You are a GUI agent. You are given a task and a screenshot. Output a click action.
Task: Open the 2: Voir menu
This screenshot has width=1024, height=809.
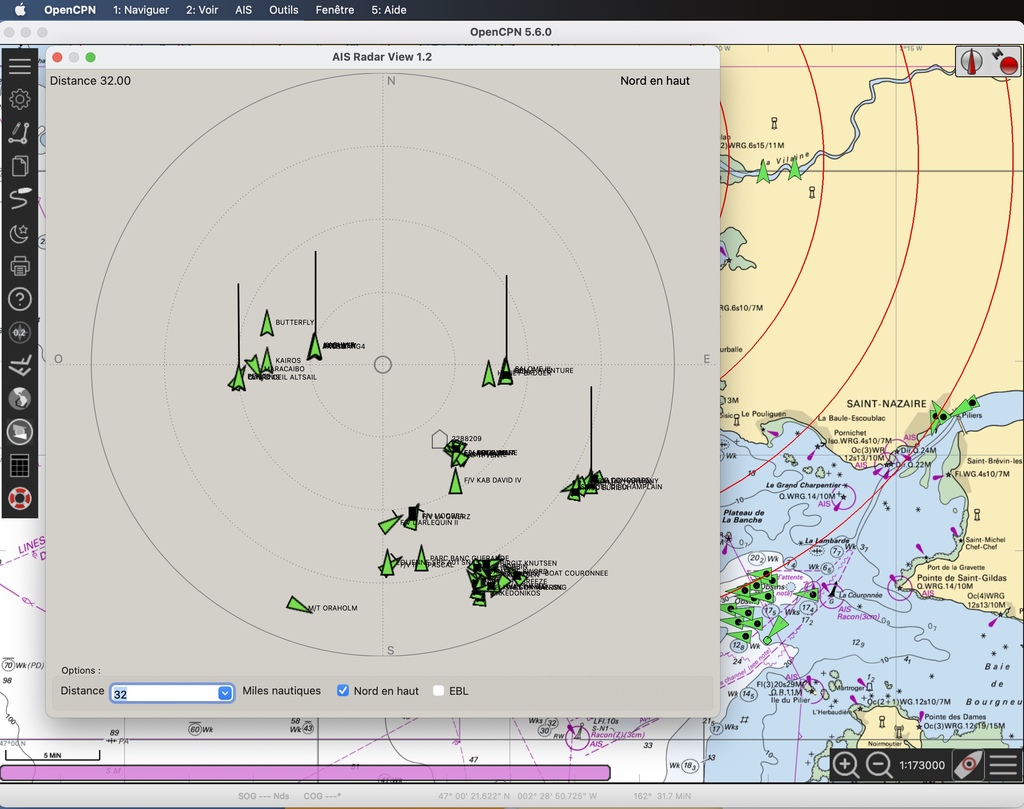pos(202,10)
